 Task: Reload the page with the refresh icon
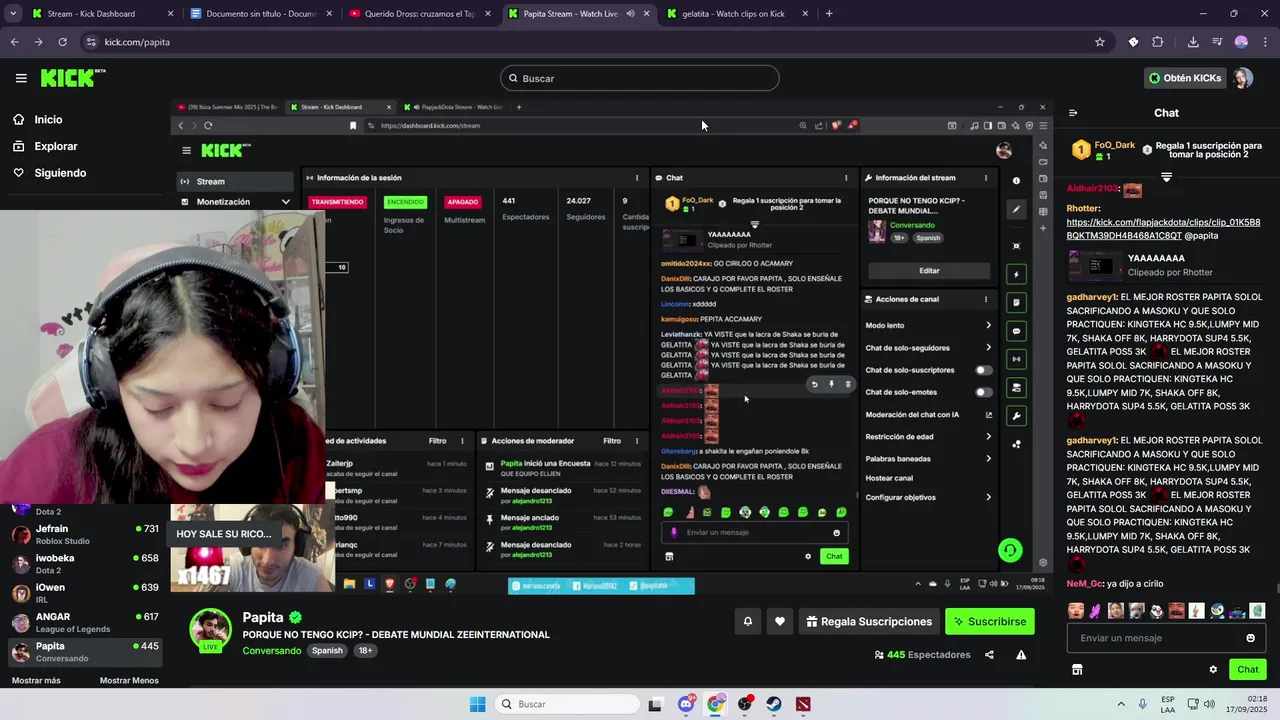tap(62, 42)
